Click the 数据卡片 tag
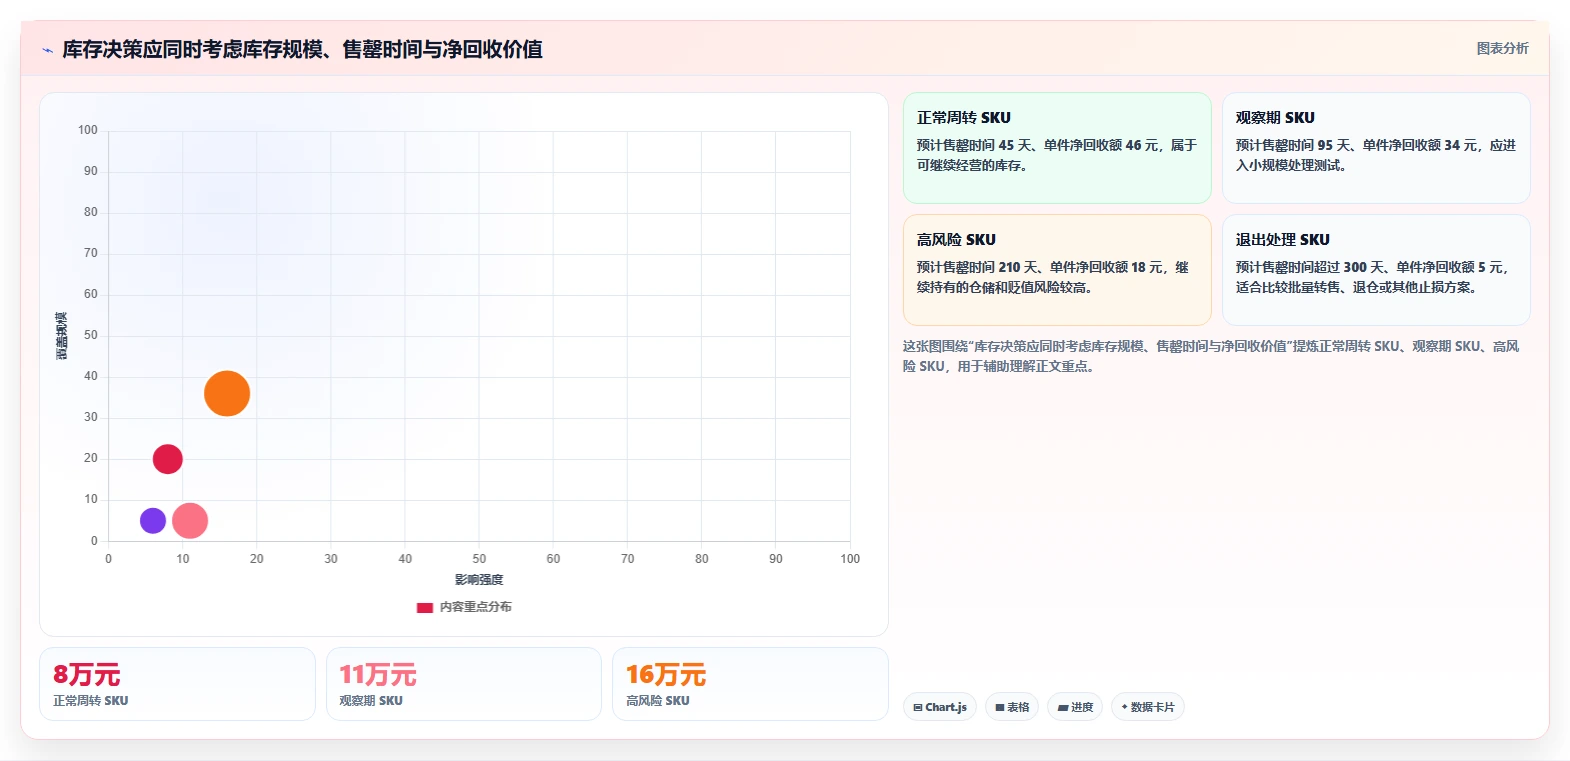 click(x=1148, y=707)
